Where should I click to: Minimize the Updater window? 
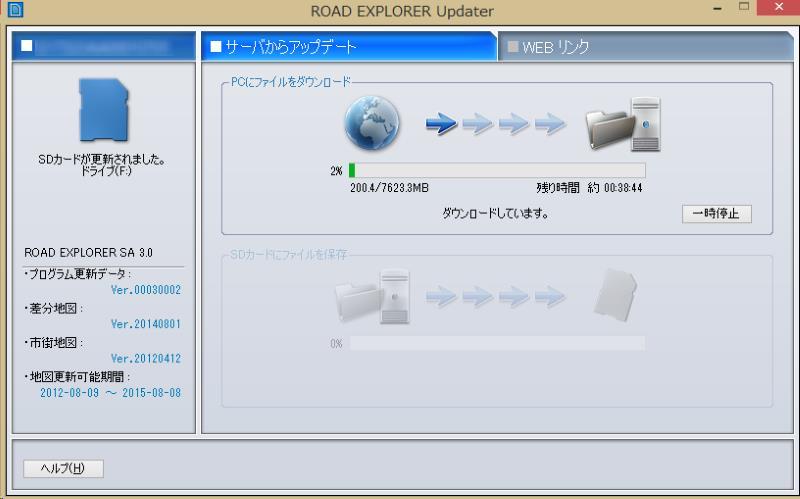717,8
